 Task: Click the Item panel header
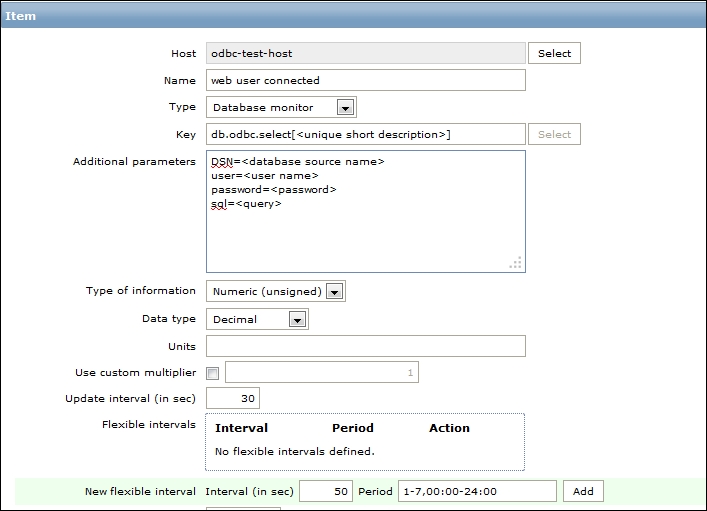(353, 16)
